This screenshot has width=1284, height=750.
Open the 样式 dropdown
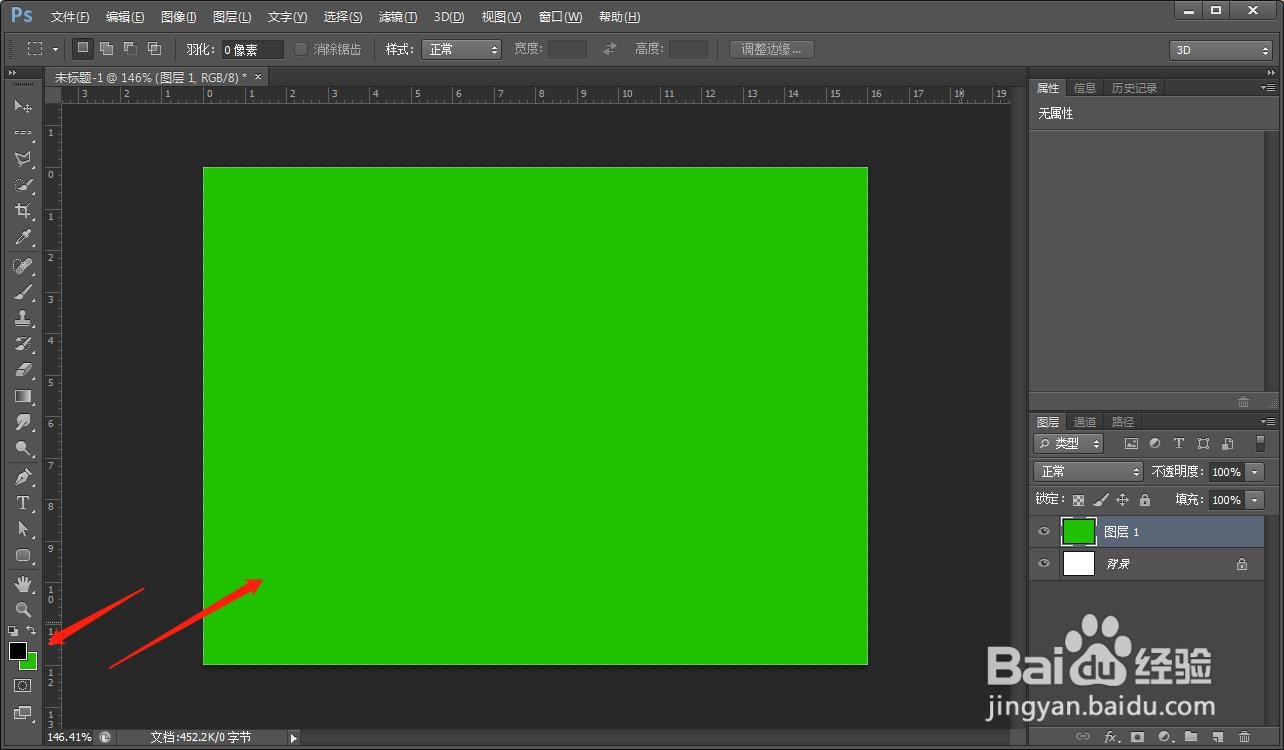point(461,49)
